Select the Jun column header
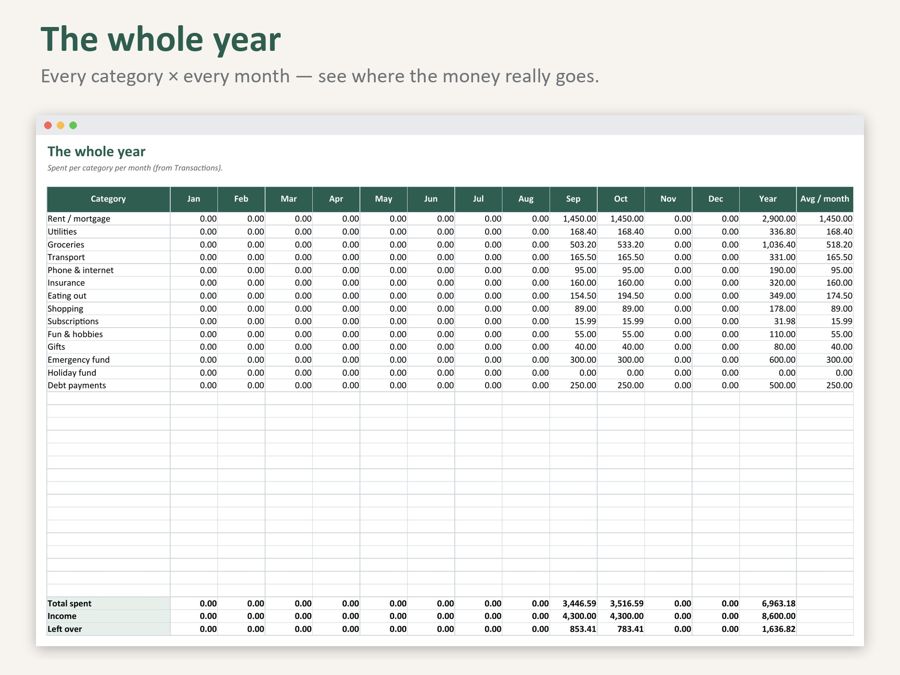This screenshot has width=900, height=675. (x=431, y=199)
